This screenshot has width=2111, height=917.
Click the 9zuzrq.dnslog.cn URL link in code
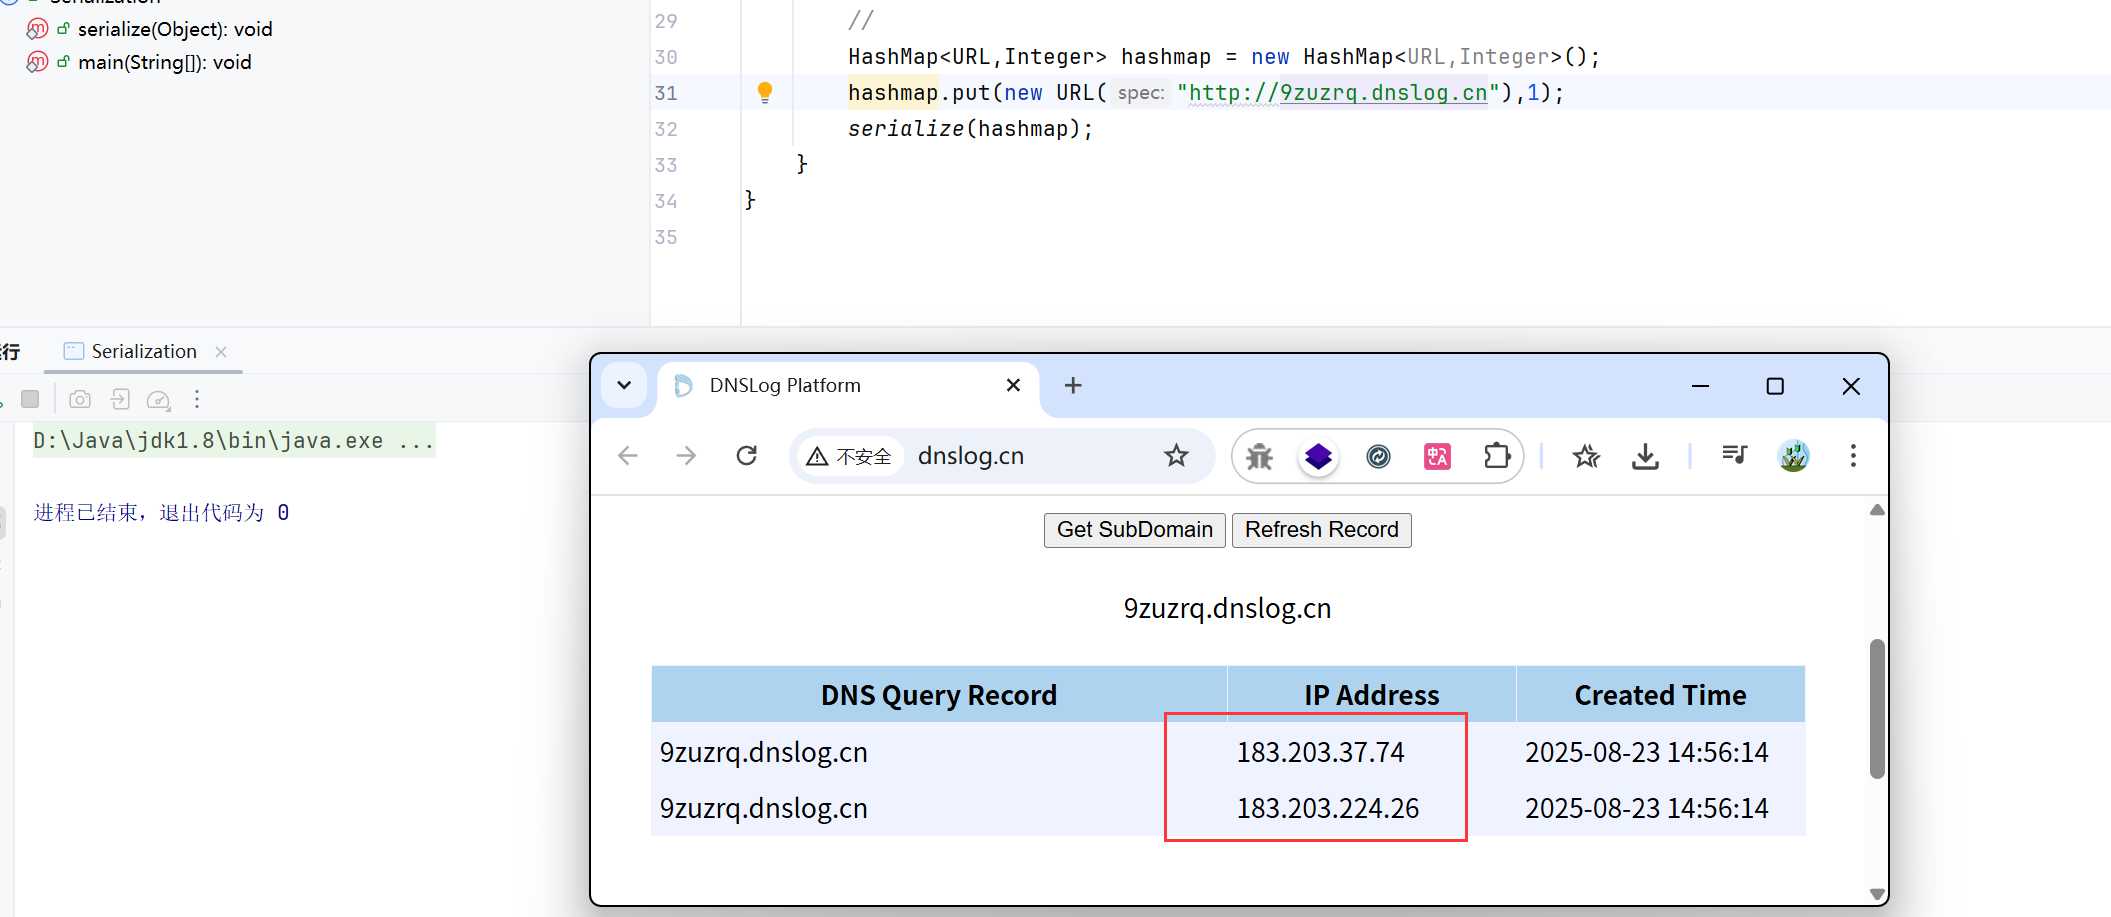1384,93
